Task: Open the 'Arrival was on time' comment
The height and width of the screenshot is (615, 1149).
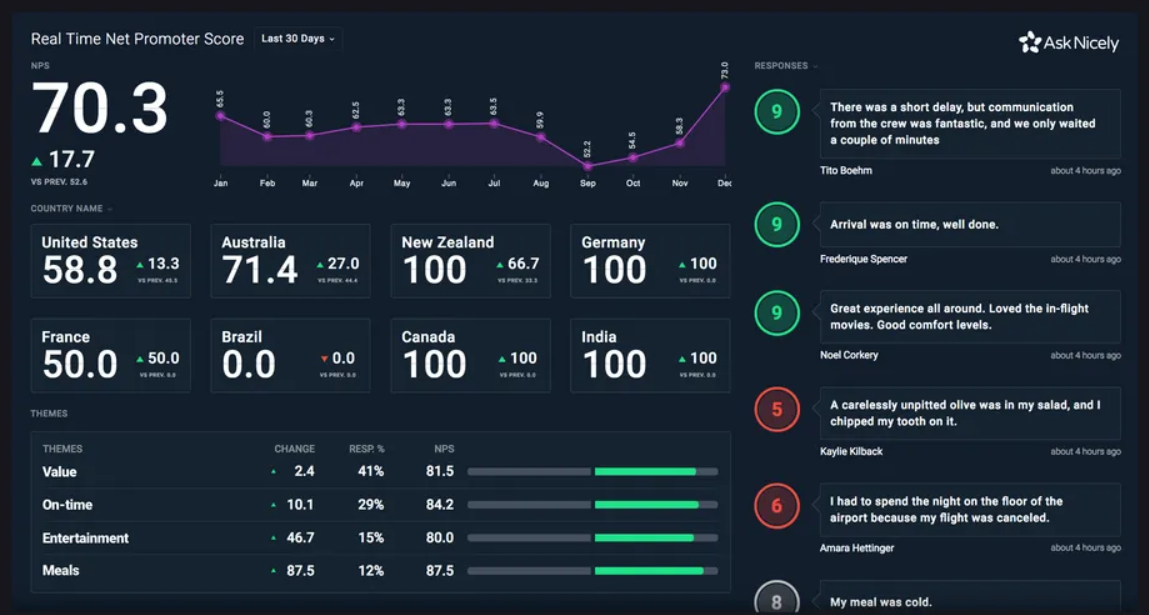Action: (x=970, y=224)
